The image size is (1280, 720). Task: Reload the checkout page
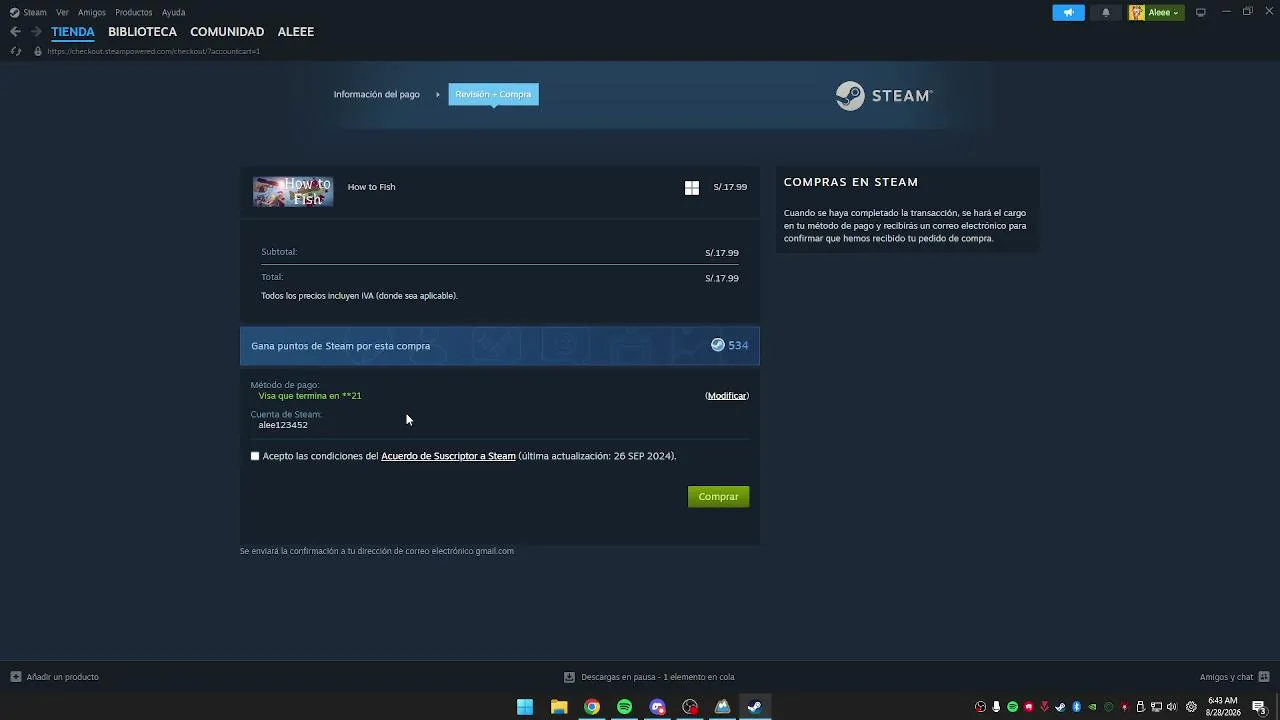tap(15, 51)
